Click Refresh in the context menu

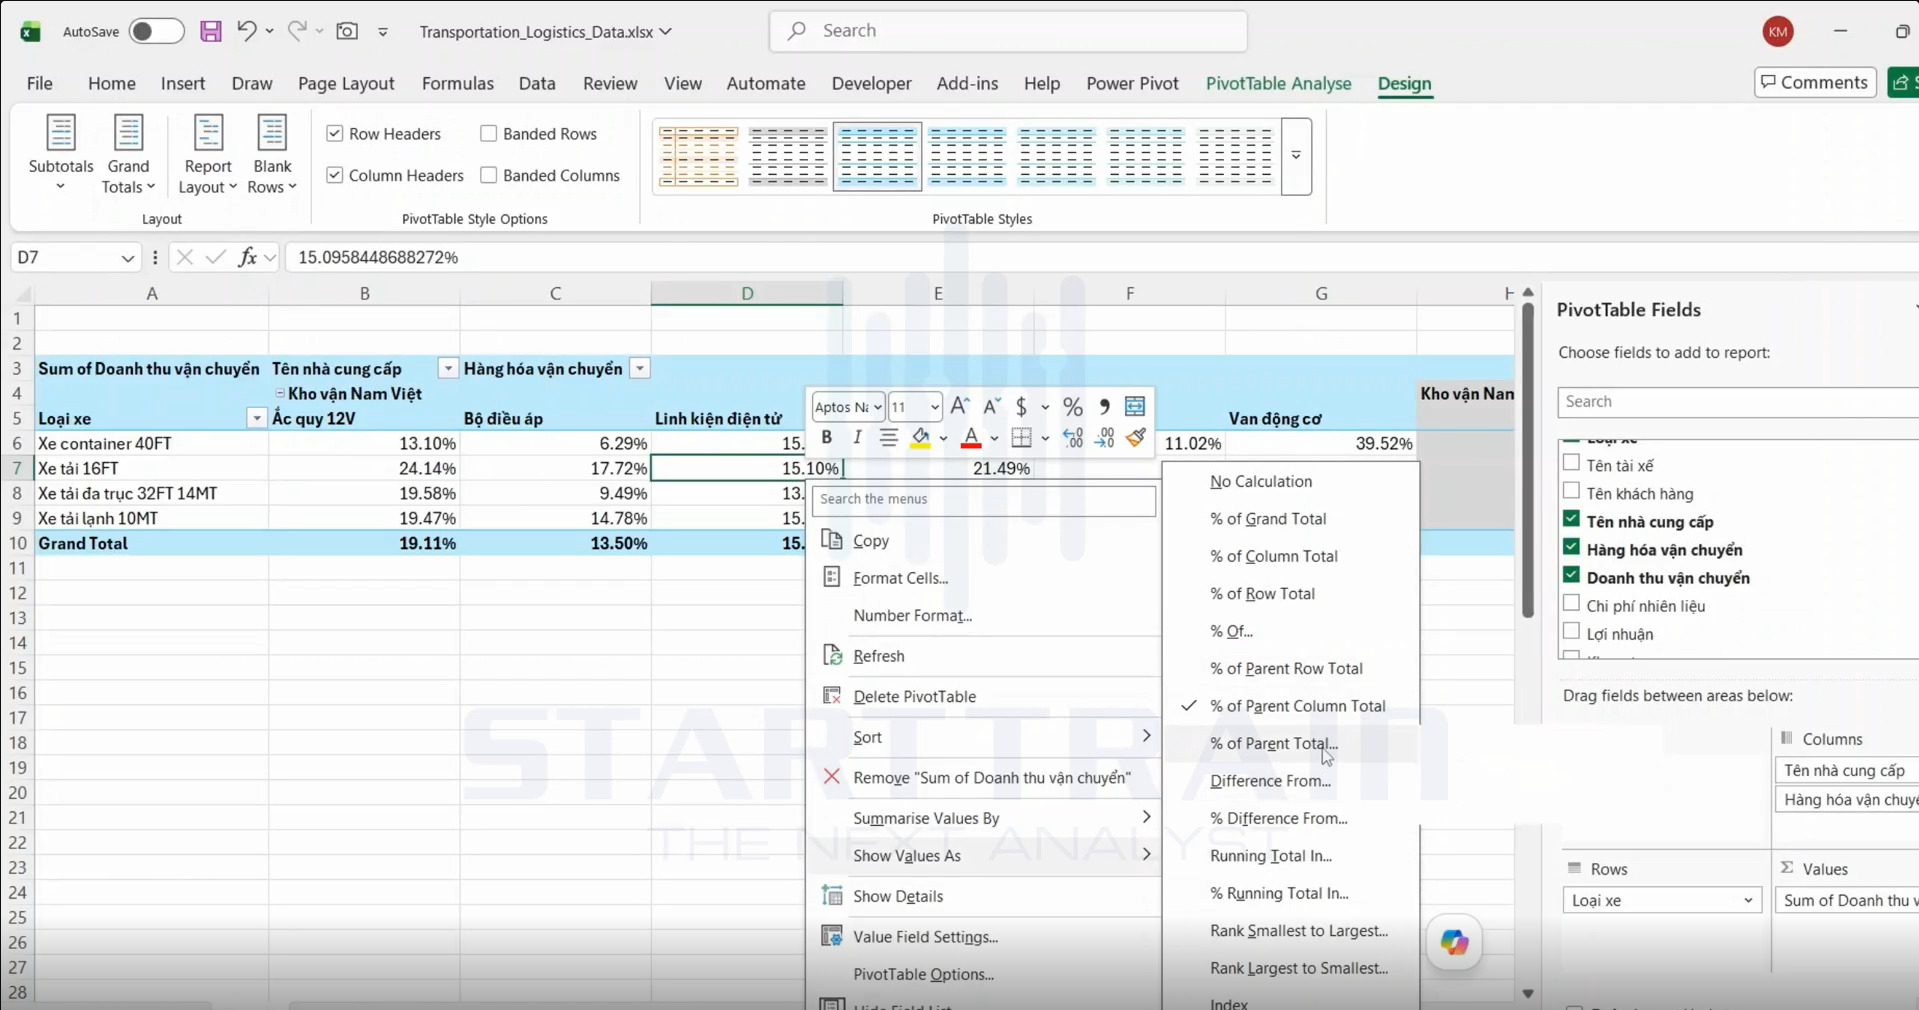[x=983, y=656]
